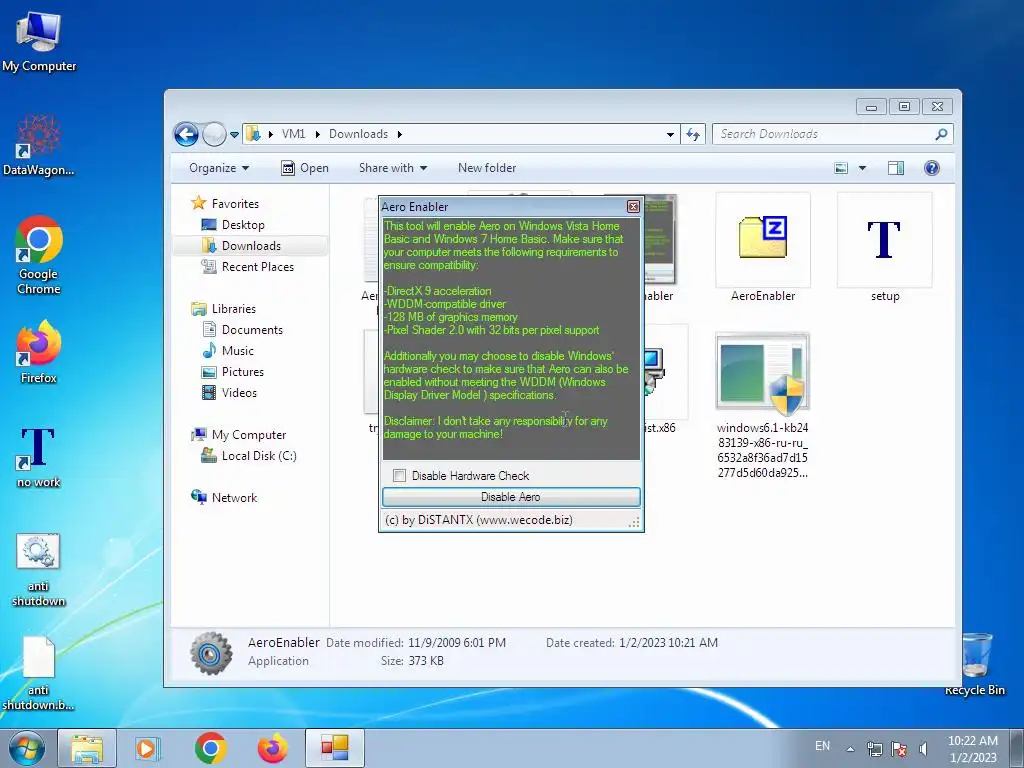Click the search magnifier in Search Downloads

(x=941, y=135)
